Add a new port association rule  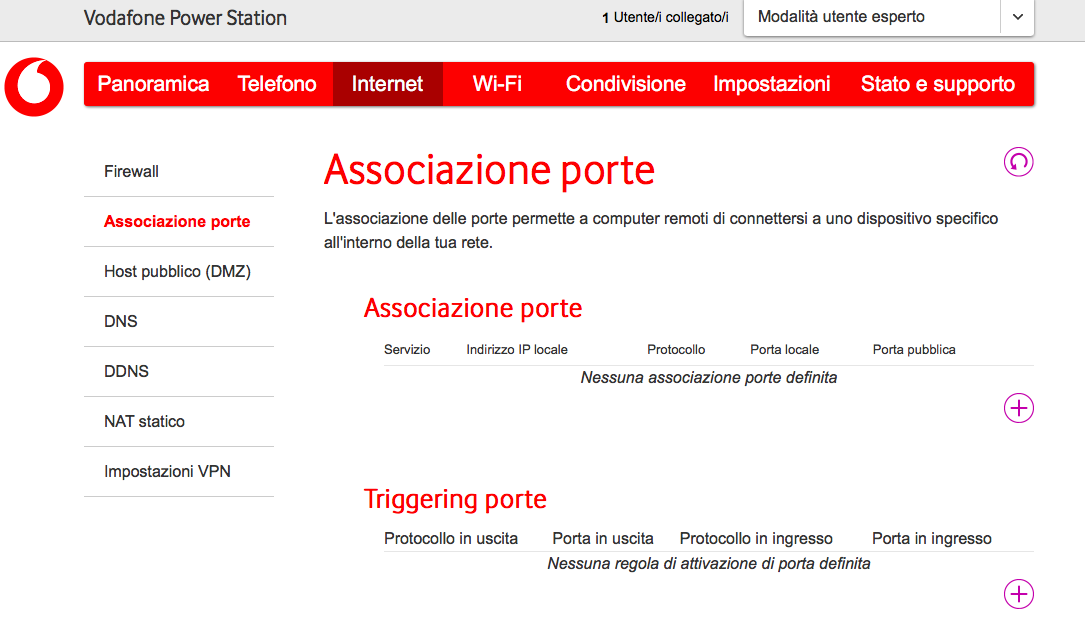pos(1018,408)
